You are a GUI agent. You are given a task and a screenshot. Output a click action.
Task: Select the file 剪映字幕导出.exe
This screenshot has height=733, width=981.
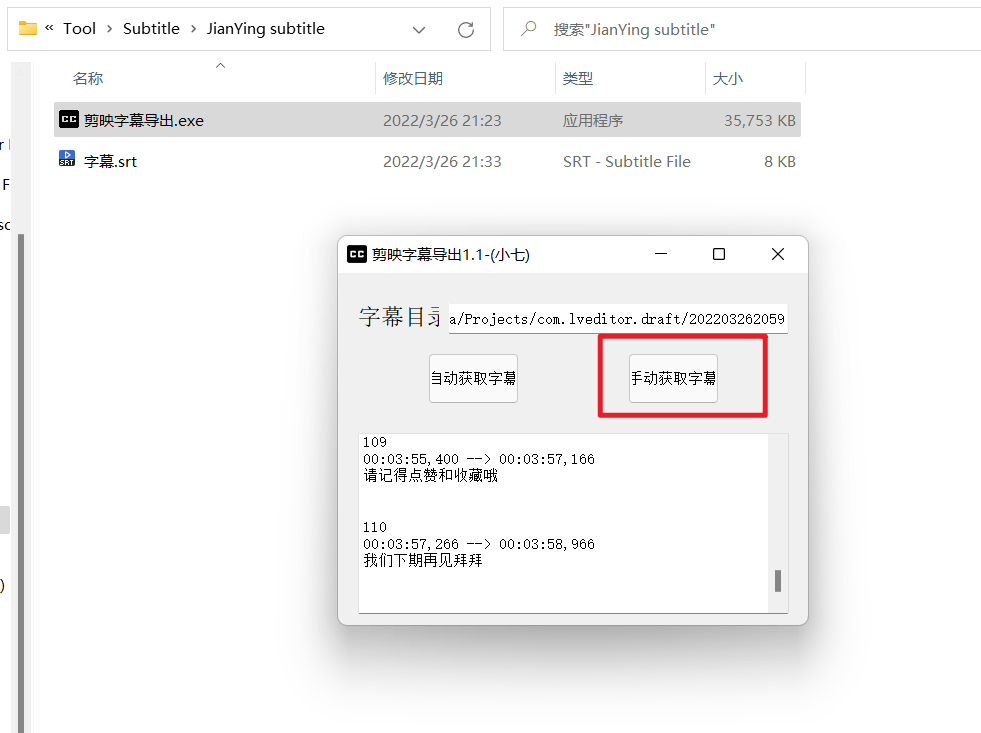427,120
